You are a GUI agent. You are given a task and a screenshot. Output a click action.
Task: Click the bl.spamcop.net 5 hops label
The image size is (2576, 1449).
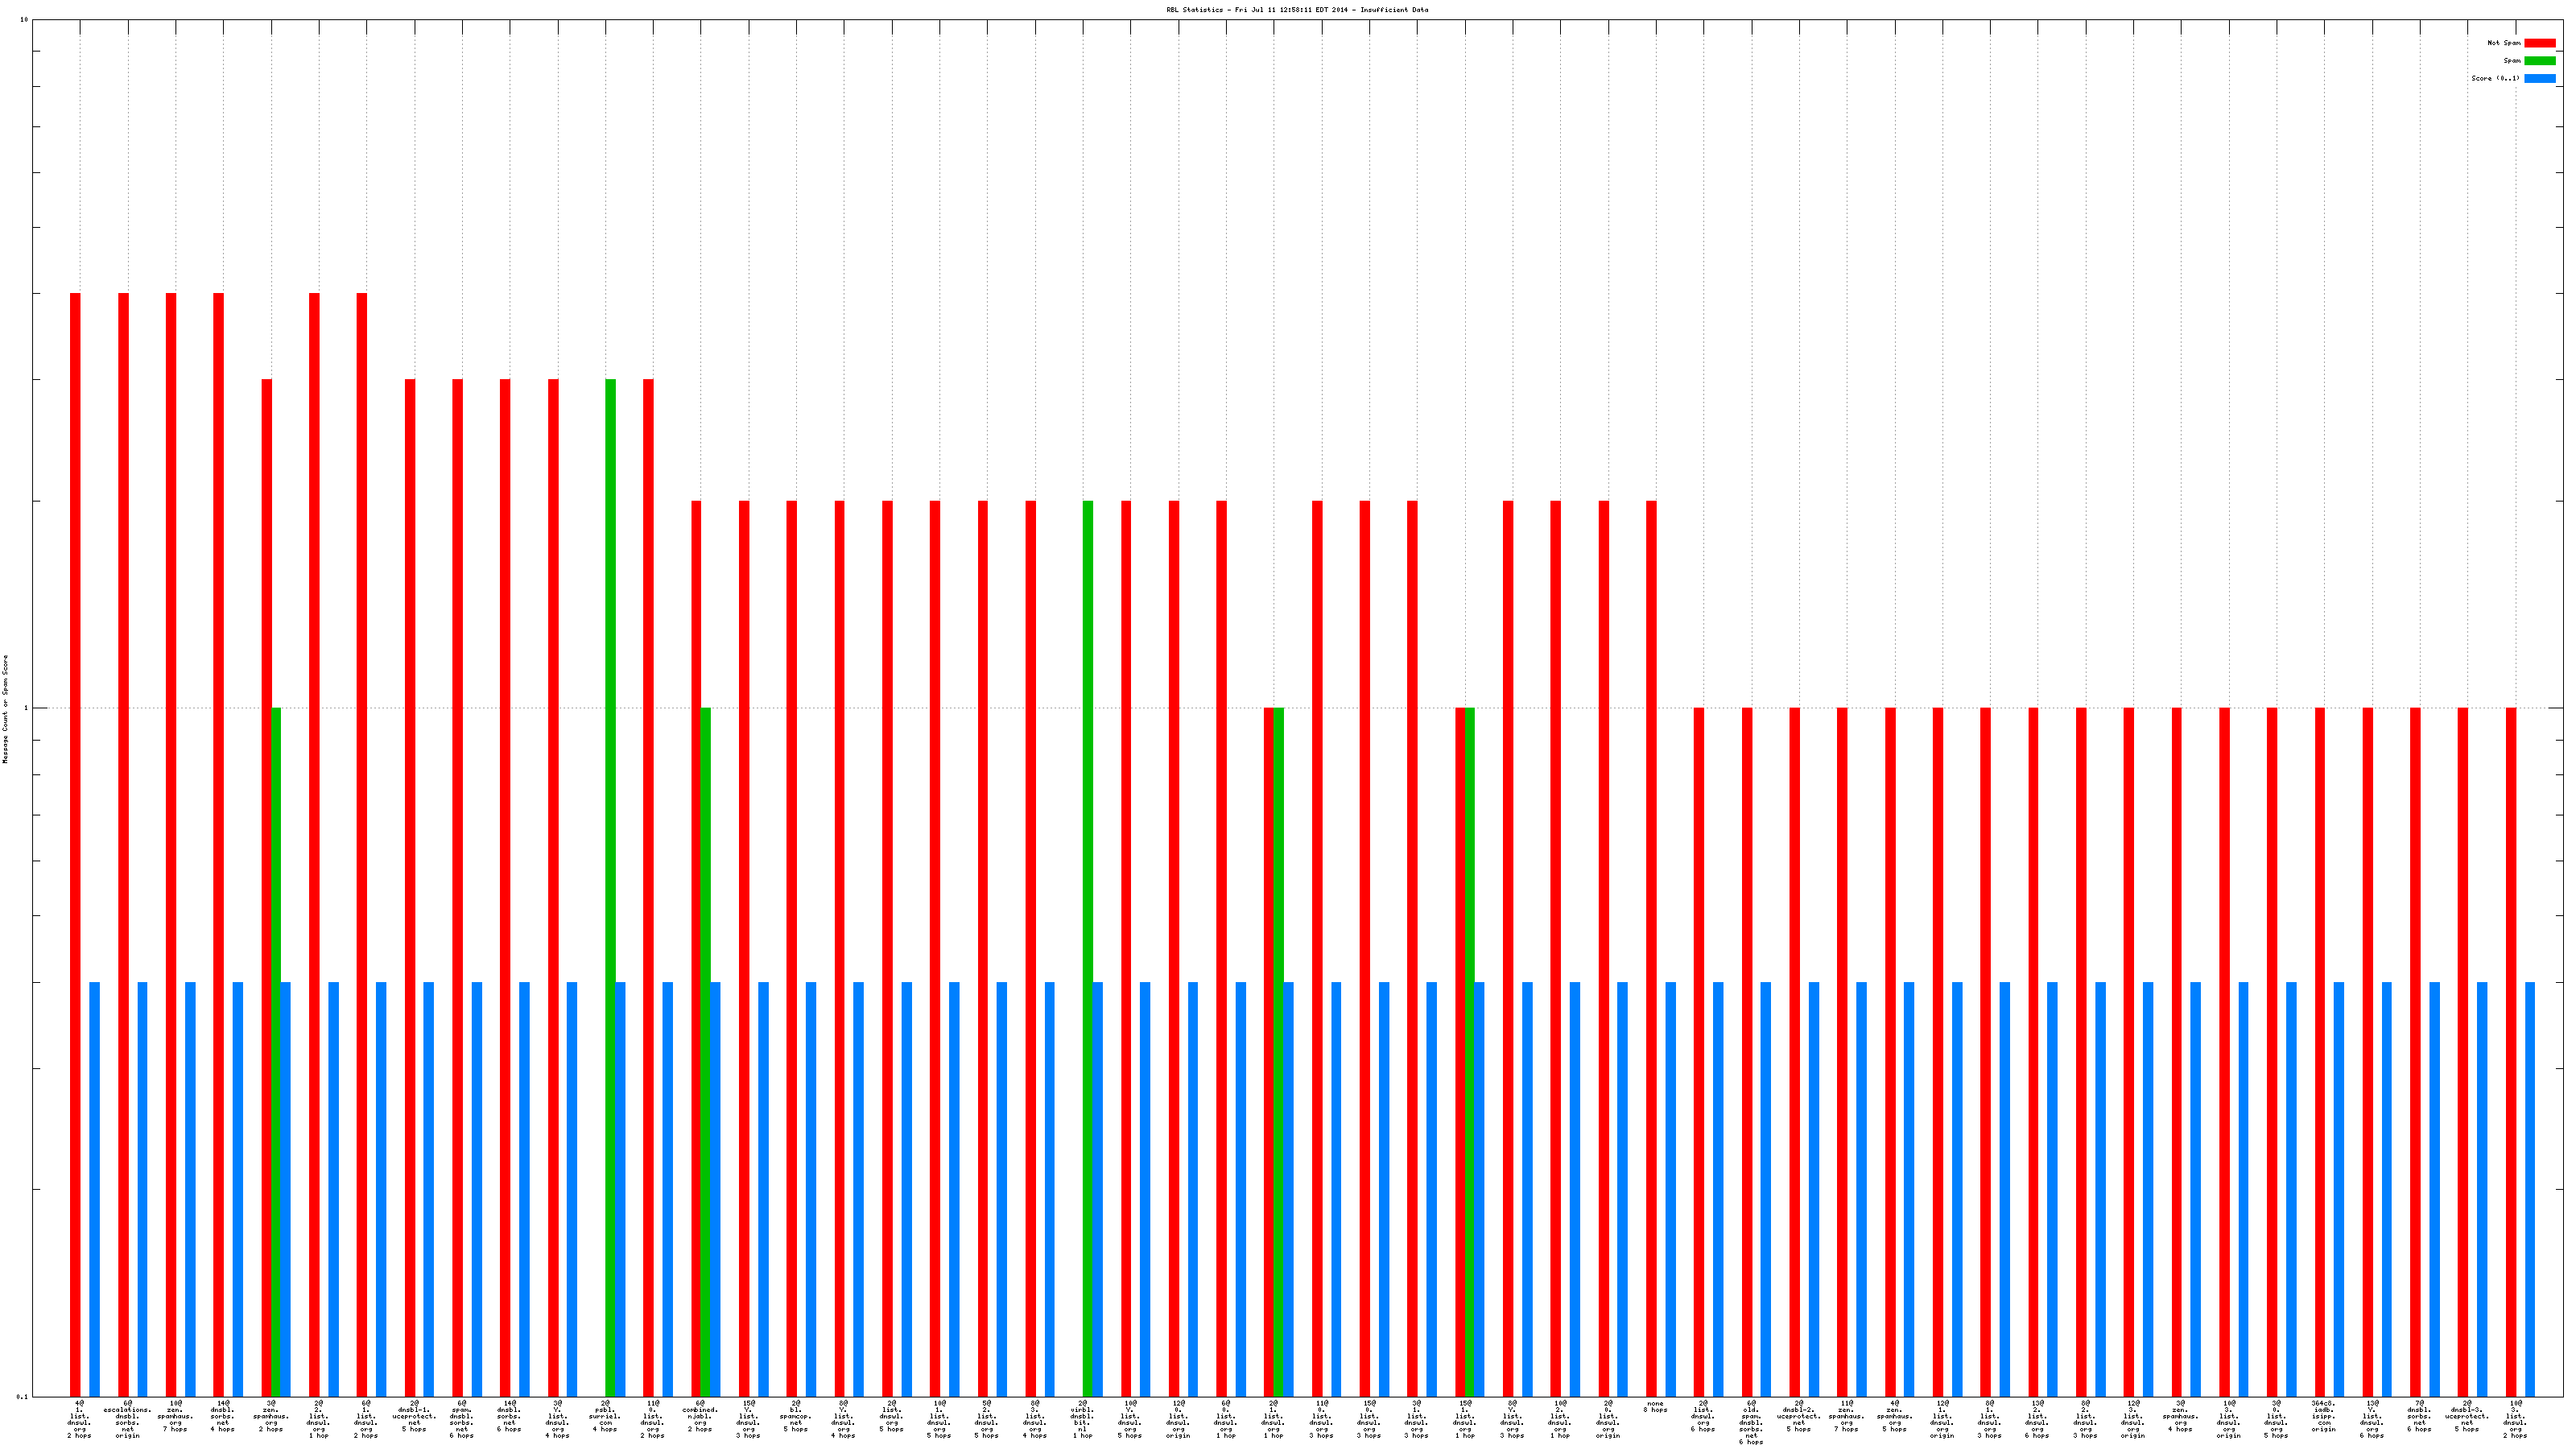tap(796, 1417)
